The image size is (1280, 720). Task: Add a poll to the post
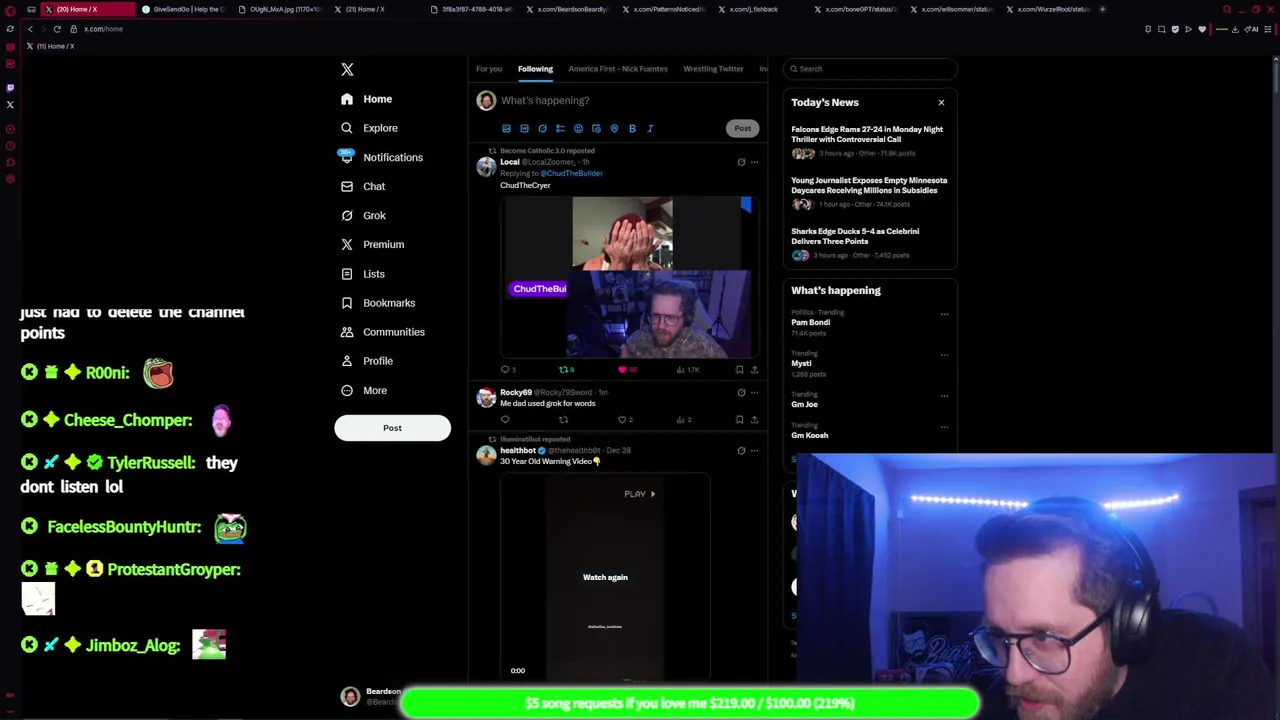[x=560, y=128]
